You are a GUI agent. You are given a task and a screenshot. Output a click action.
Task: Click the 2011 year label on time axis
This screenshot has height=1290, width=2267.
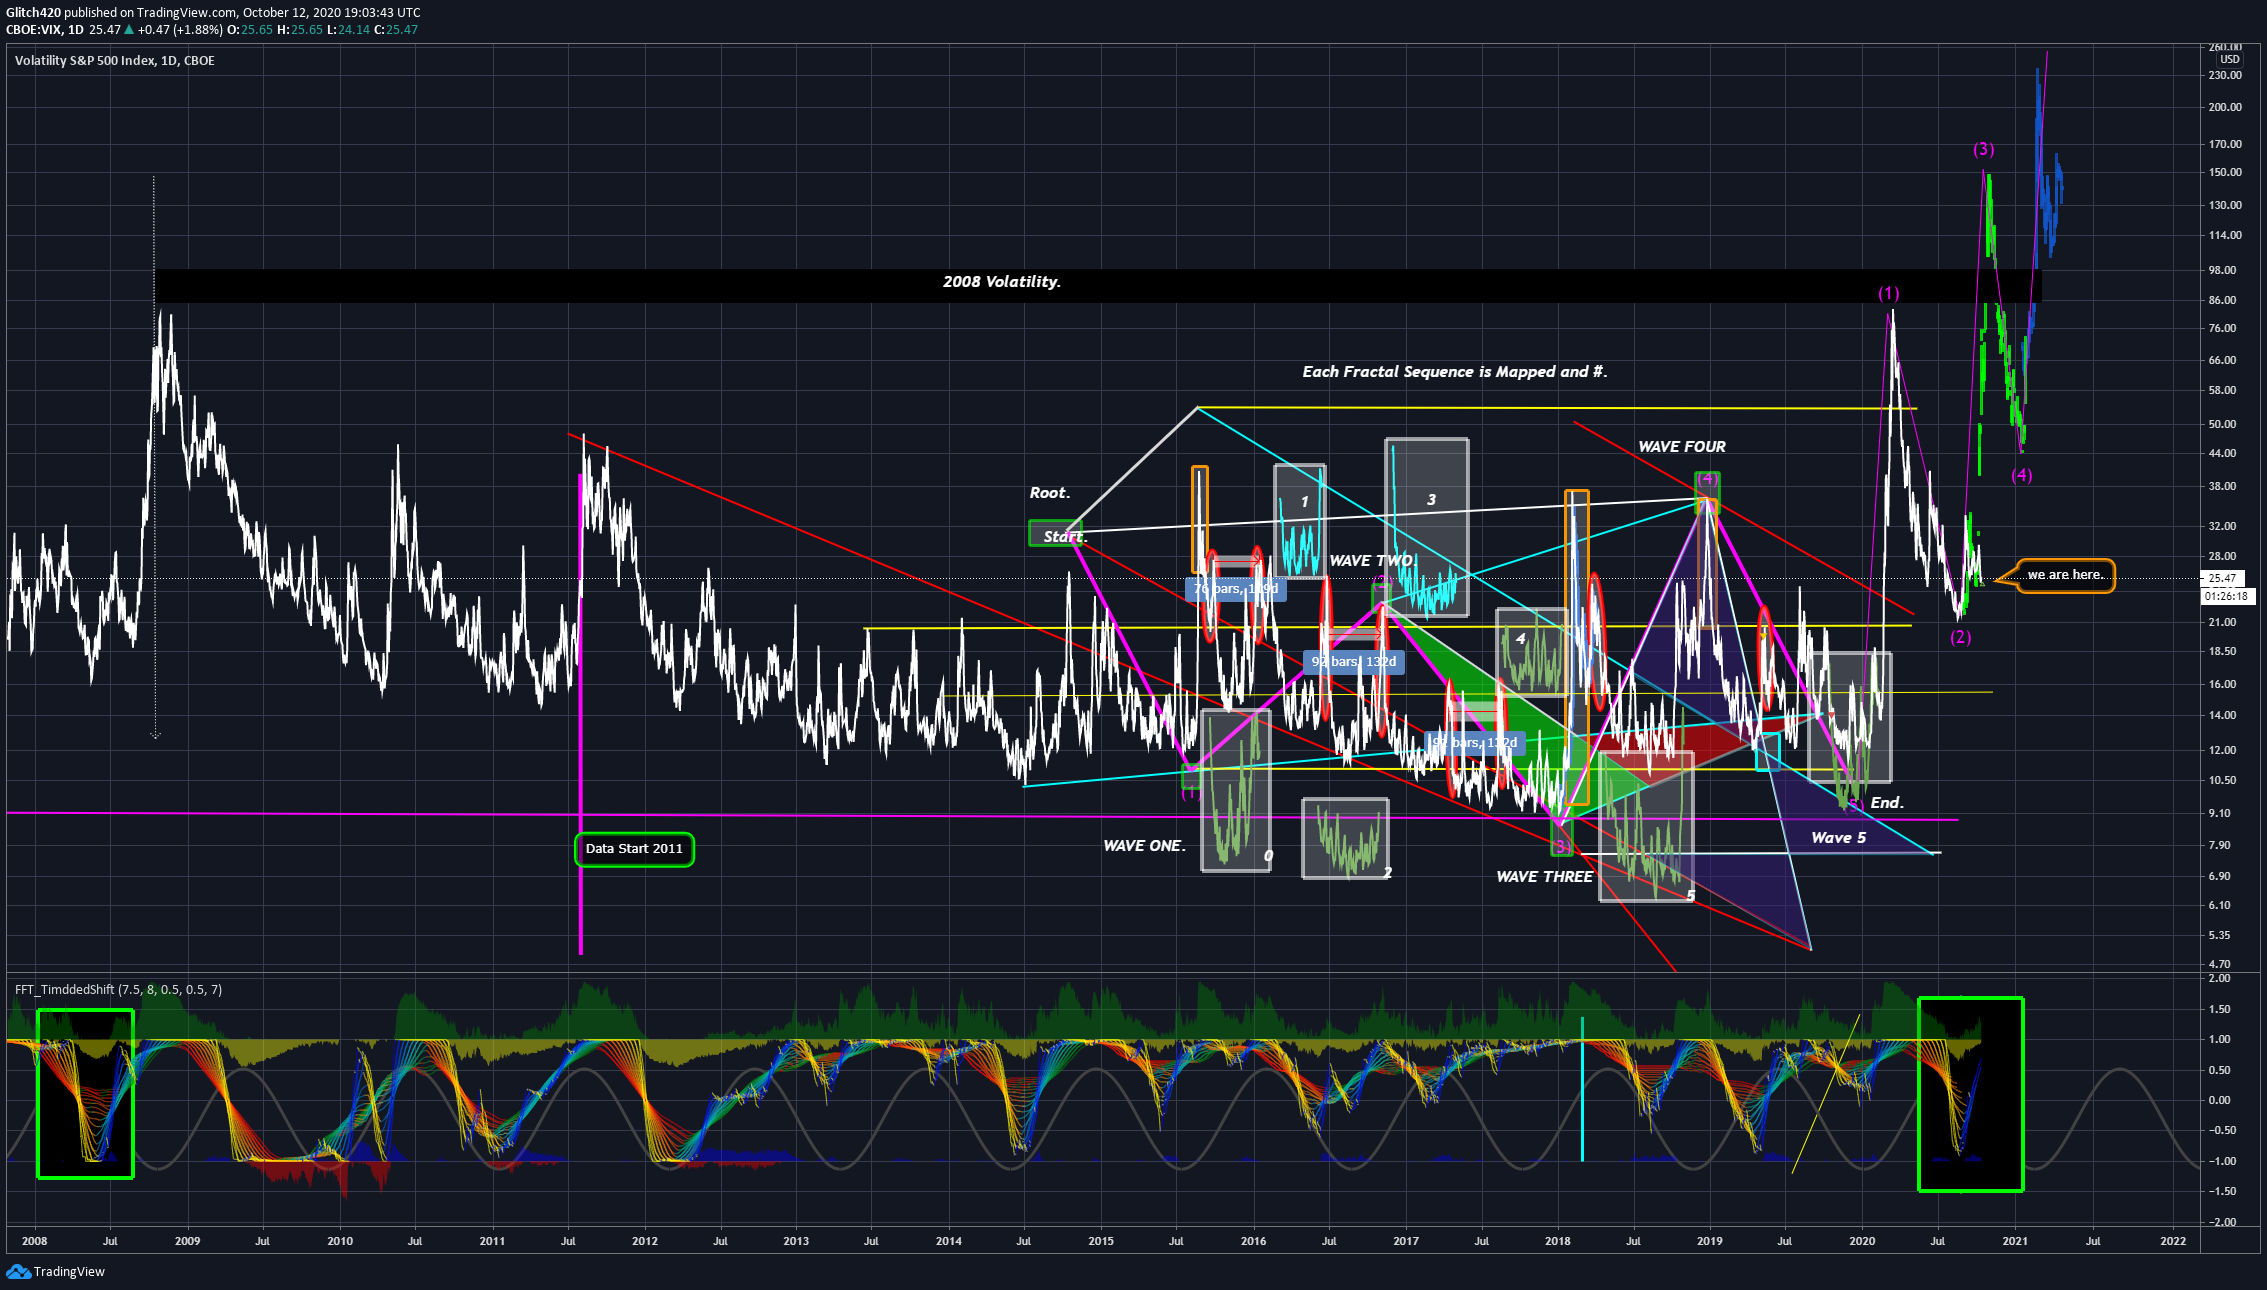coord(492,1241)
